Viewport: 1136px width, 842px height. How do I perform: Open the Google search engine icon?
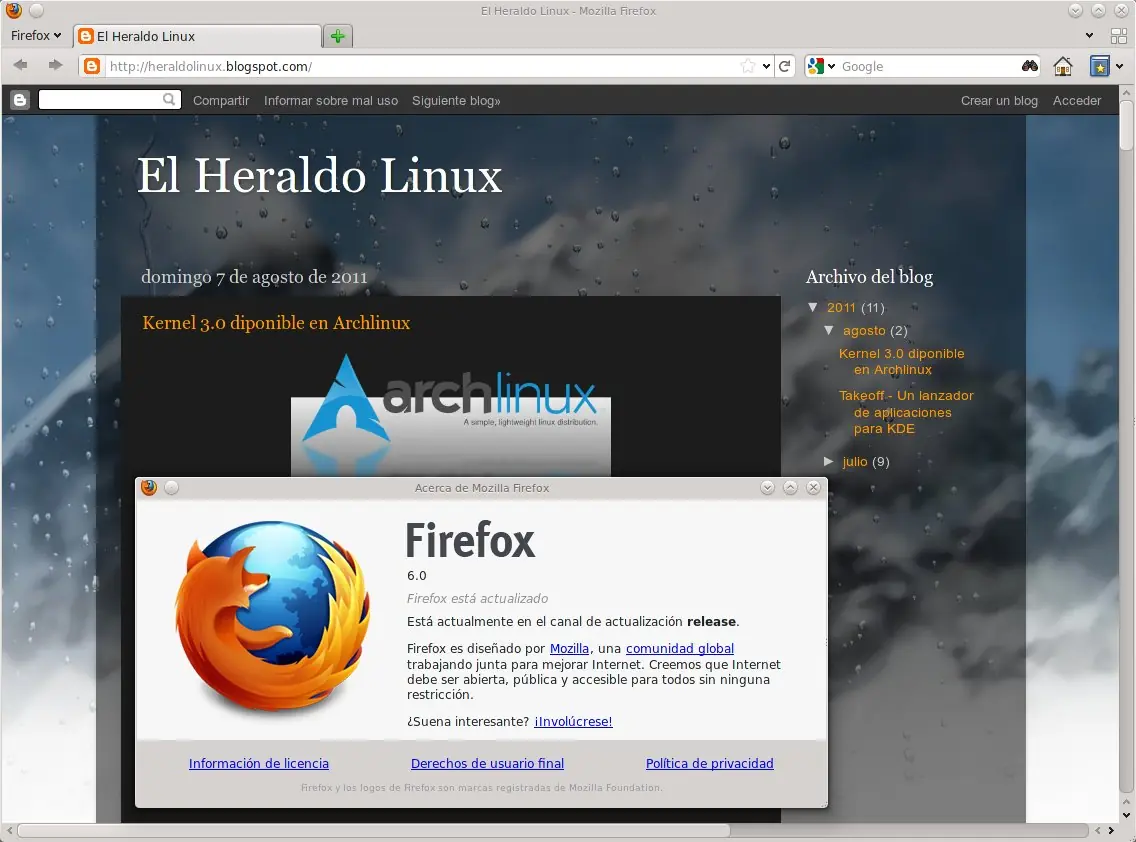click(816, 66)
